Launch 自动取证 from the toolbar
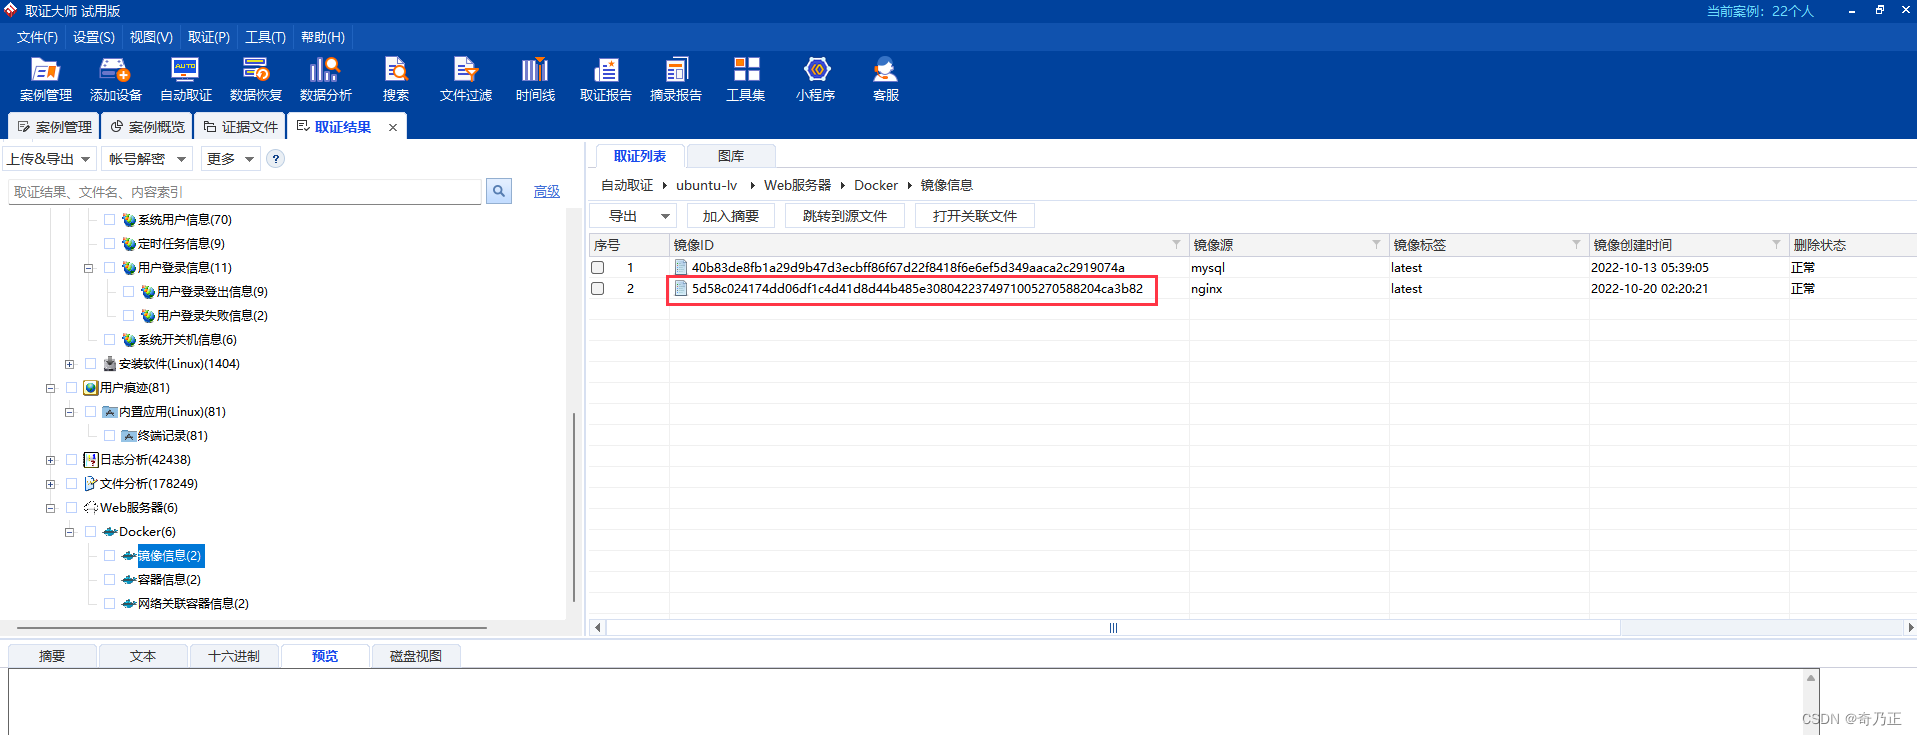Viewport: 1917px width, 735px height. click(x=185, y=79)
